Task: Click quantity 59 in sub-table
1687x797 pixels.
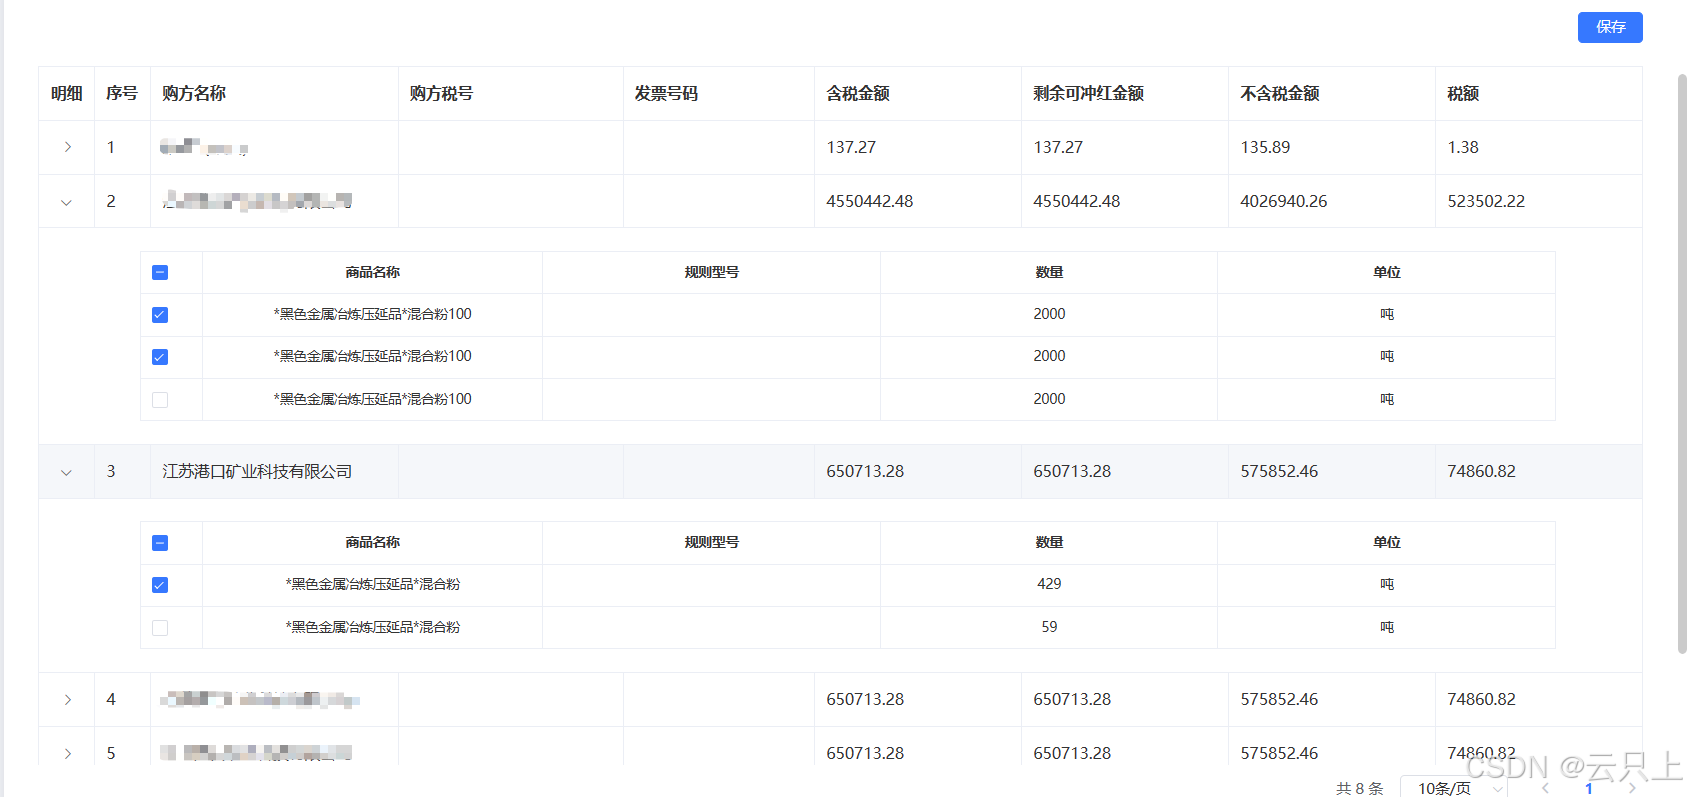Action: 1049,627
